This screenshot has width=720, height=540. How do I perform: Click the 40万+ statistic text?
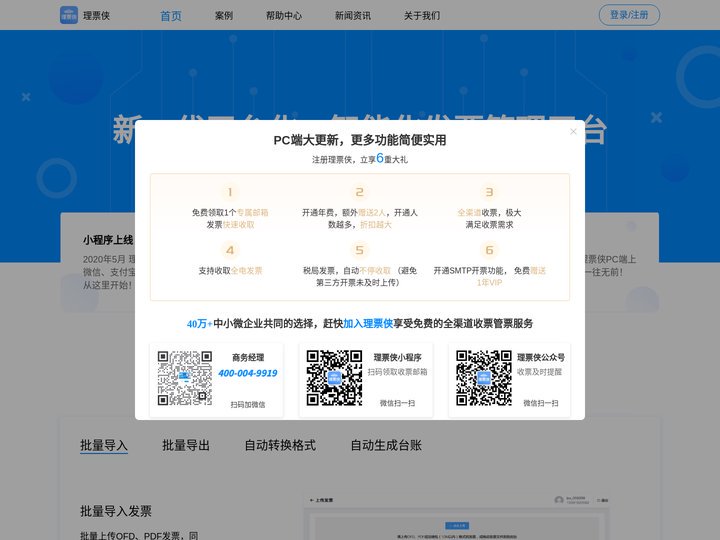click(x=199, y=324)
